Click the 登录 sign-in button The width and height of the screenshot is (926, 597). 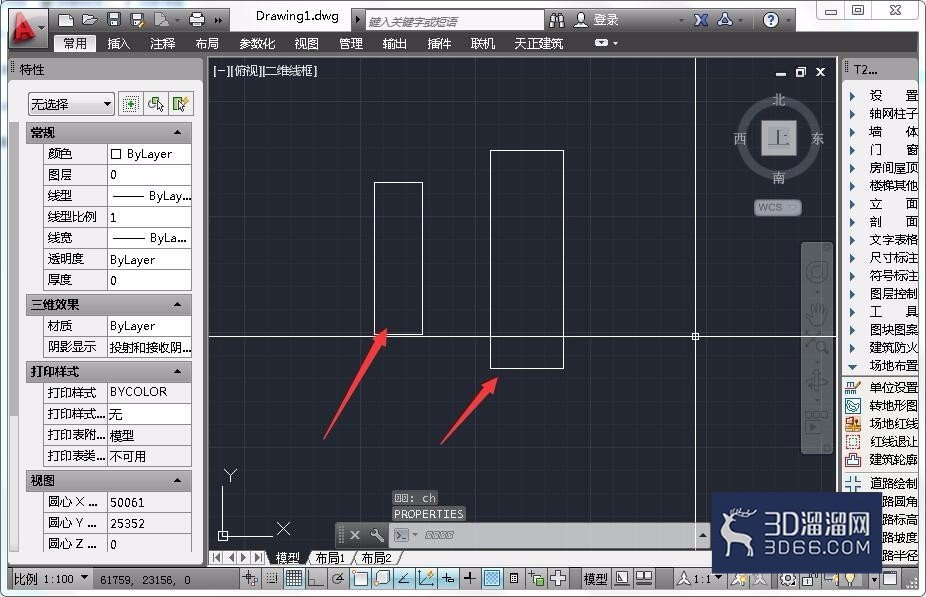597,20
